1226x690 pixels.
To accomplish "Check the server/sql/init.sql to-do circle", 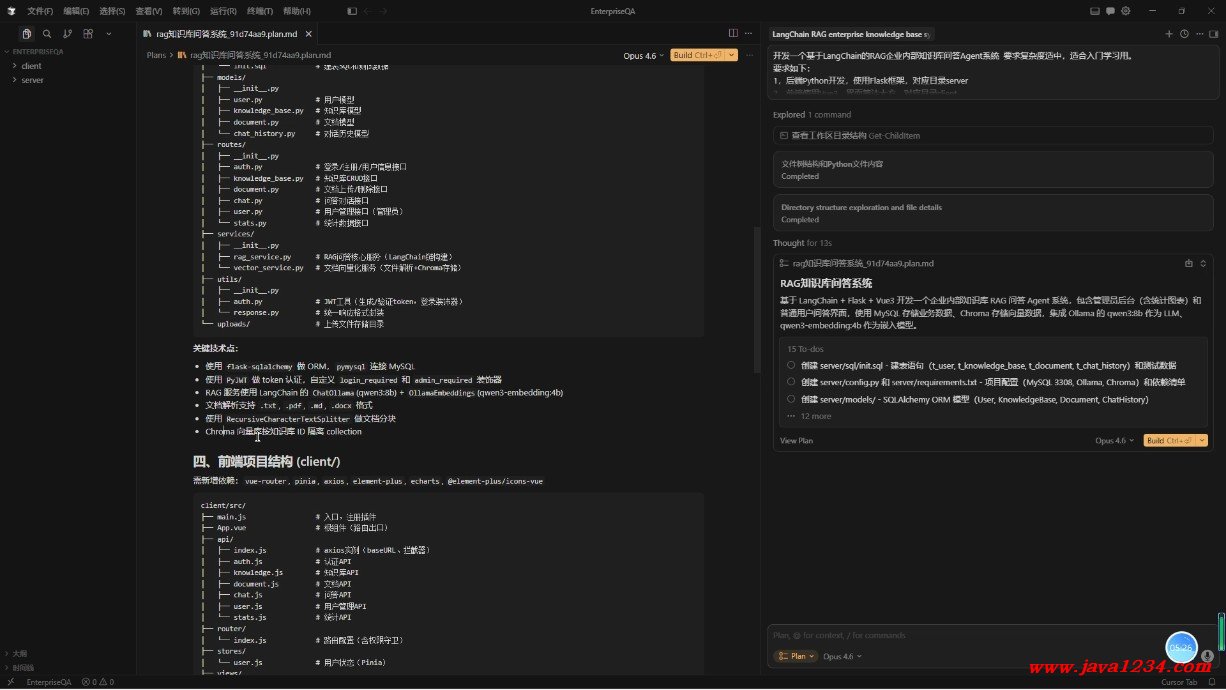I will click(791, 366).
